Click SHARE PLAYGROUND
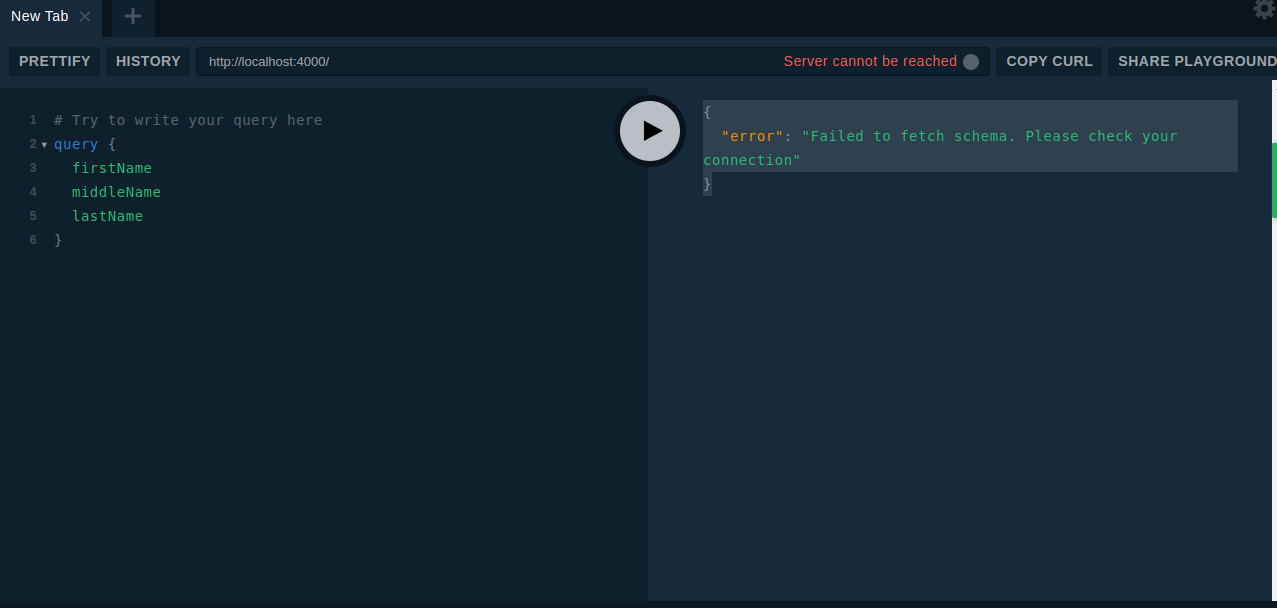Screen dimensions: 1277x608 1196,61
